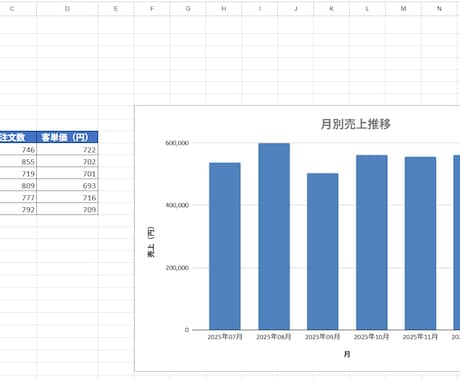Click the 600,000 axis value label

(177, 143)
